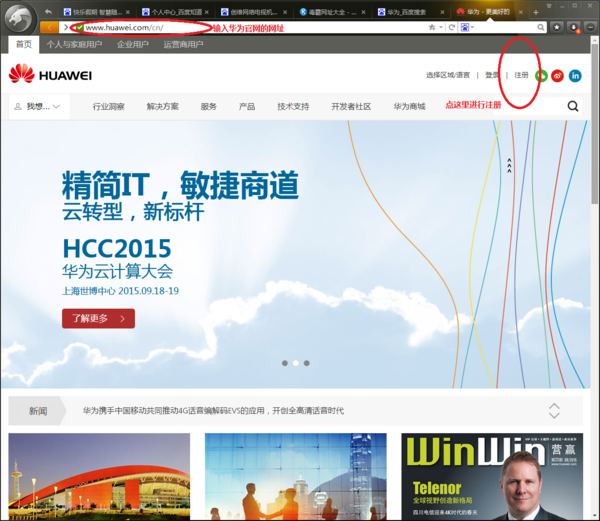Image resolution: width=600 pixels, height=521 pixels.
Task: Click the forward chevron next to back button
Action: 66,28
